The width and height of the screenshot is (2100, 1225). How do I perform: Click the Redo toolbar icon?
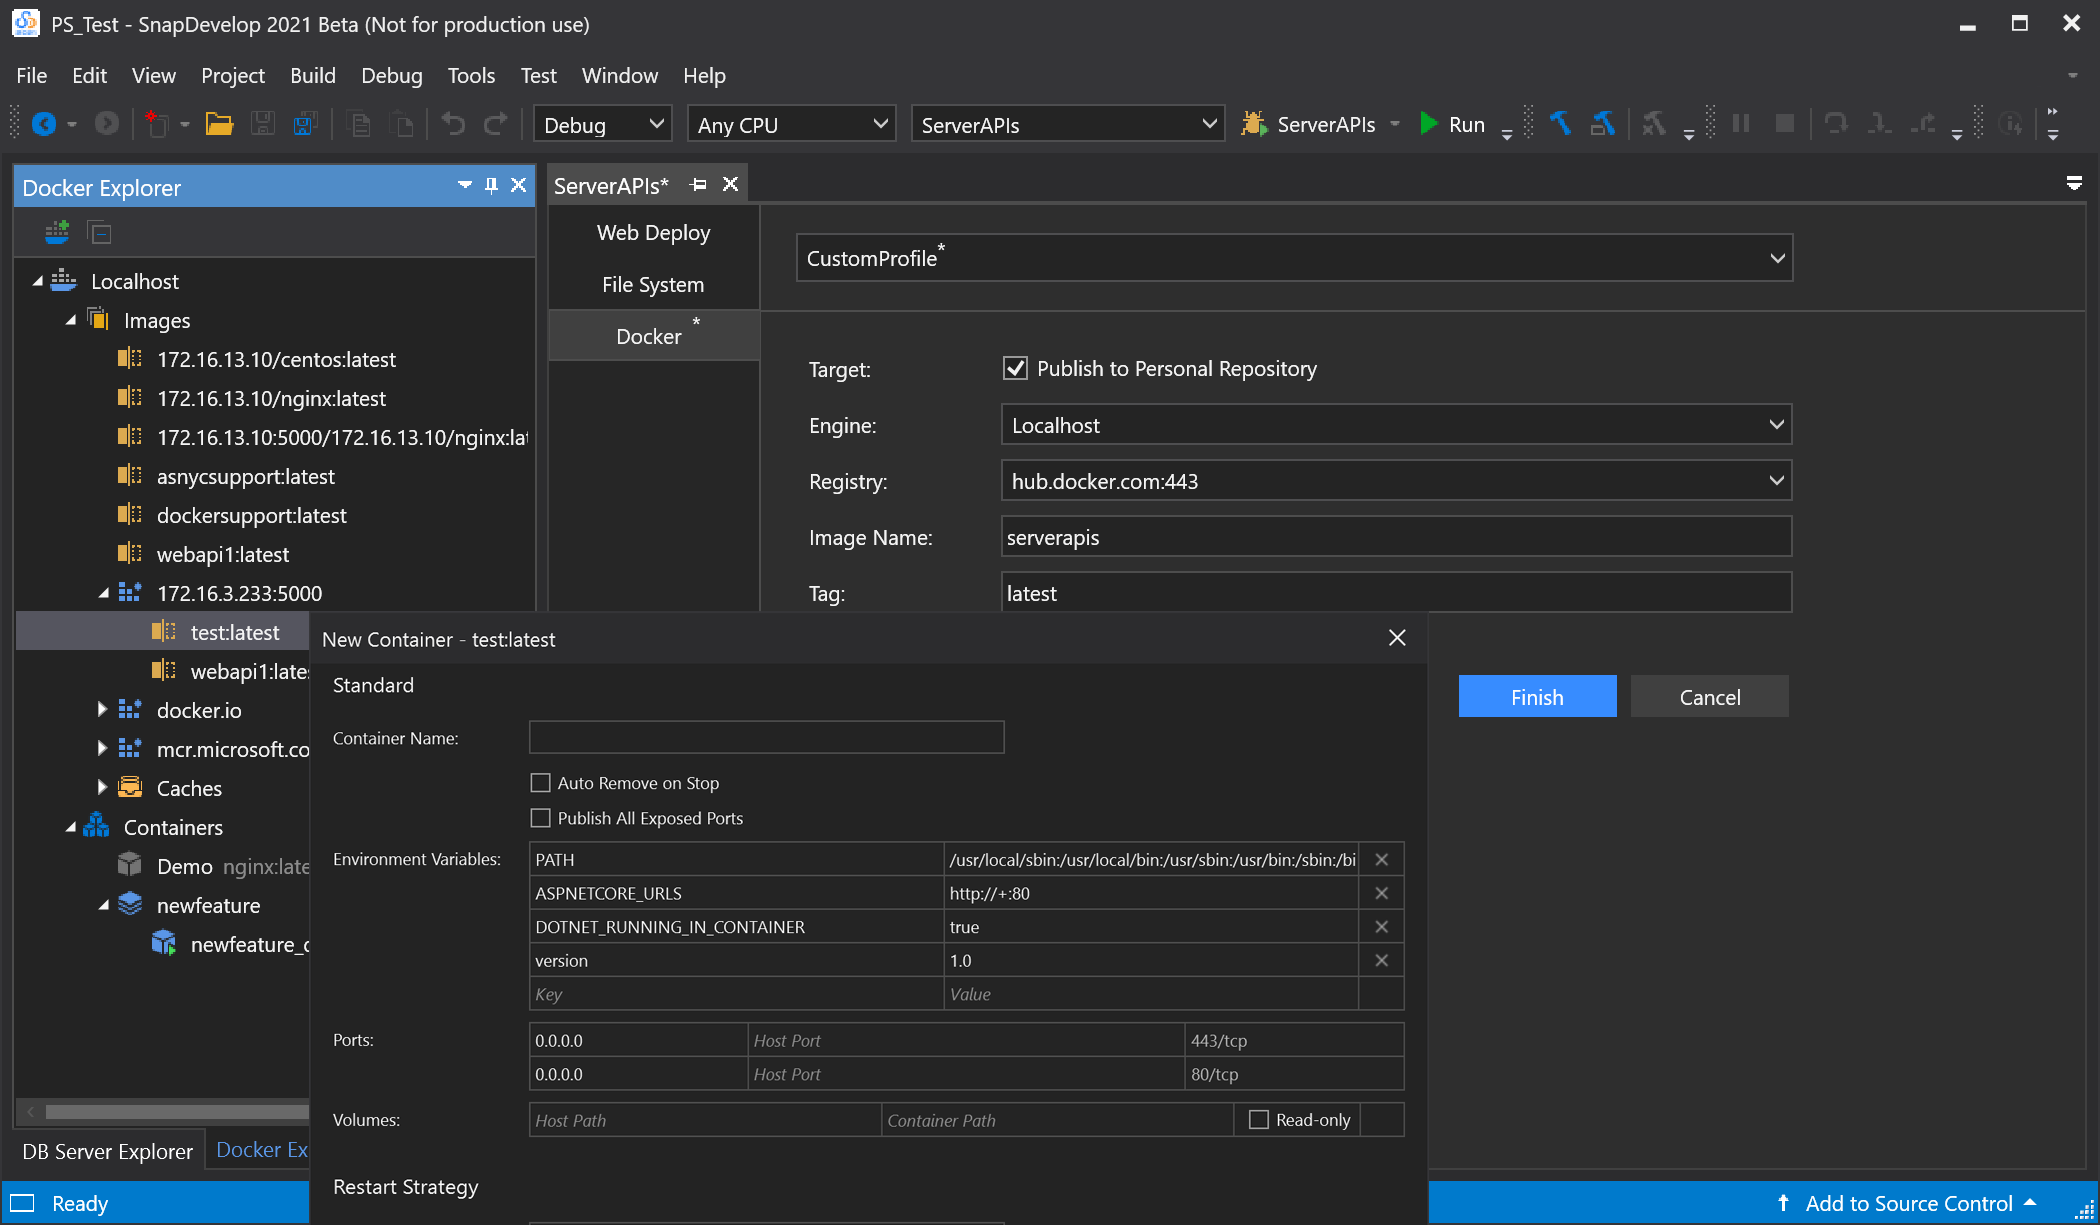coord(496,124)
